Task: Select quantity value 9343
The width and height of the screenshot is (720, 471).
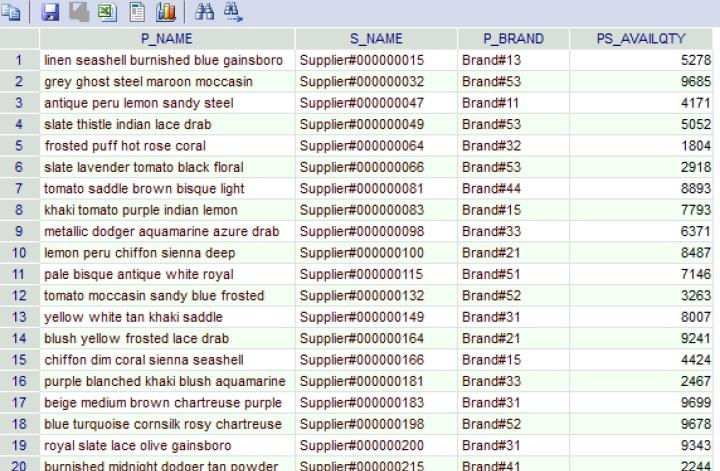Action: pyautogui.click(x=641, y=446)
